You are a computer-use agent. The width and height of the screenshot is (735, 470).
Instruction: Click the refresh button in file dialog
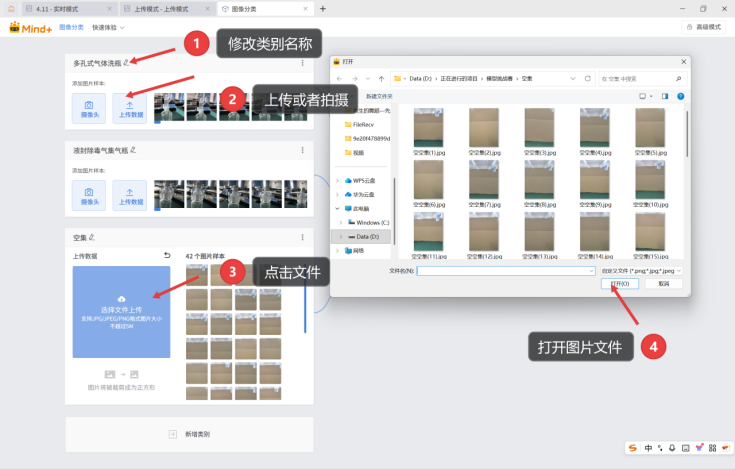pyautogui.click(x=586, y=78)
